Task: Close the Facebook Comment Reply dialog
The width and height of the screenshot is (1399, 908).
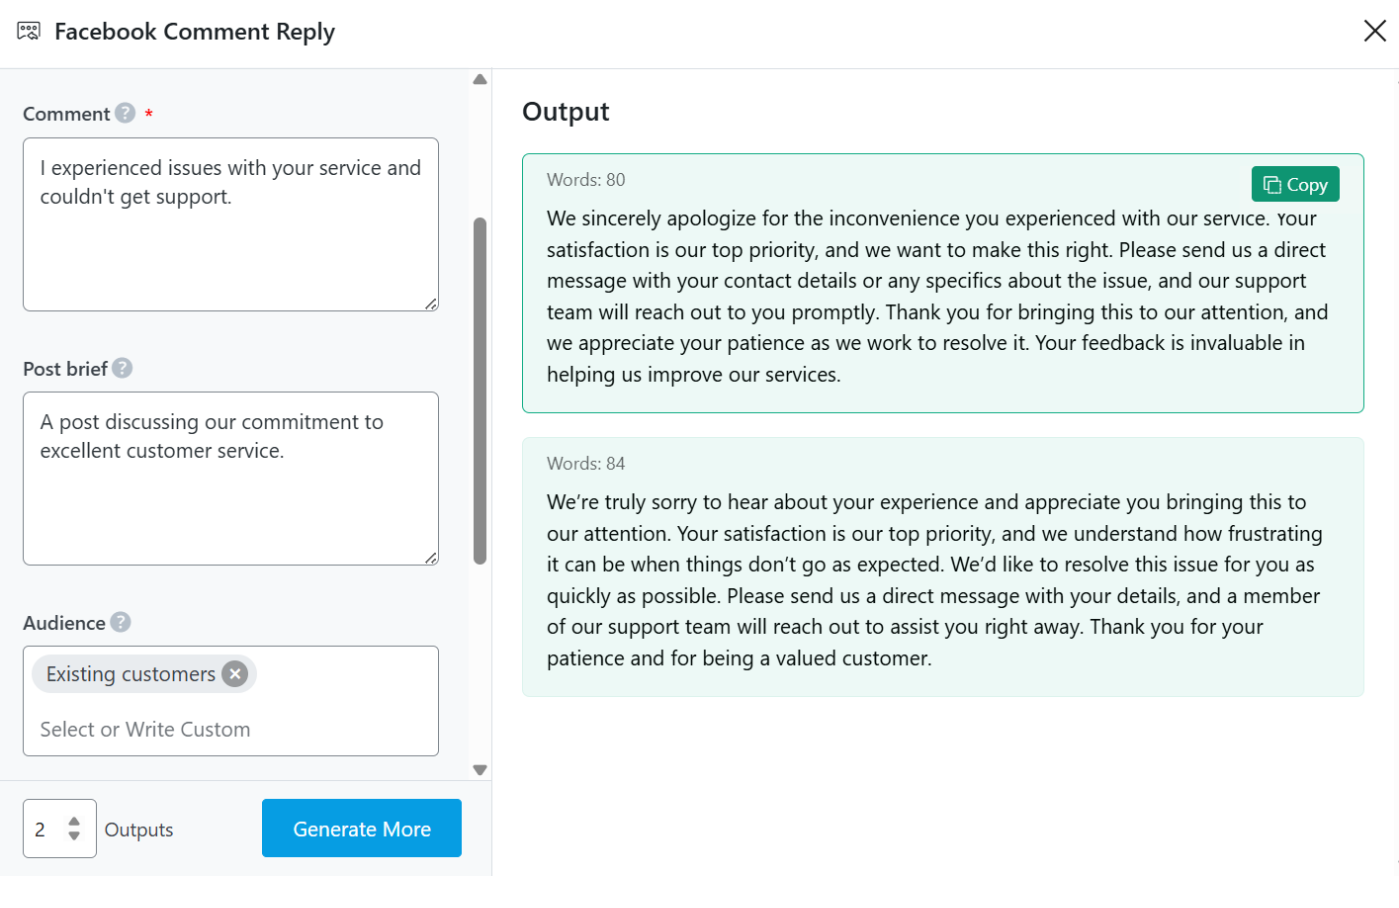Action: [1375, 31]
